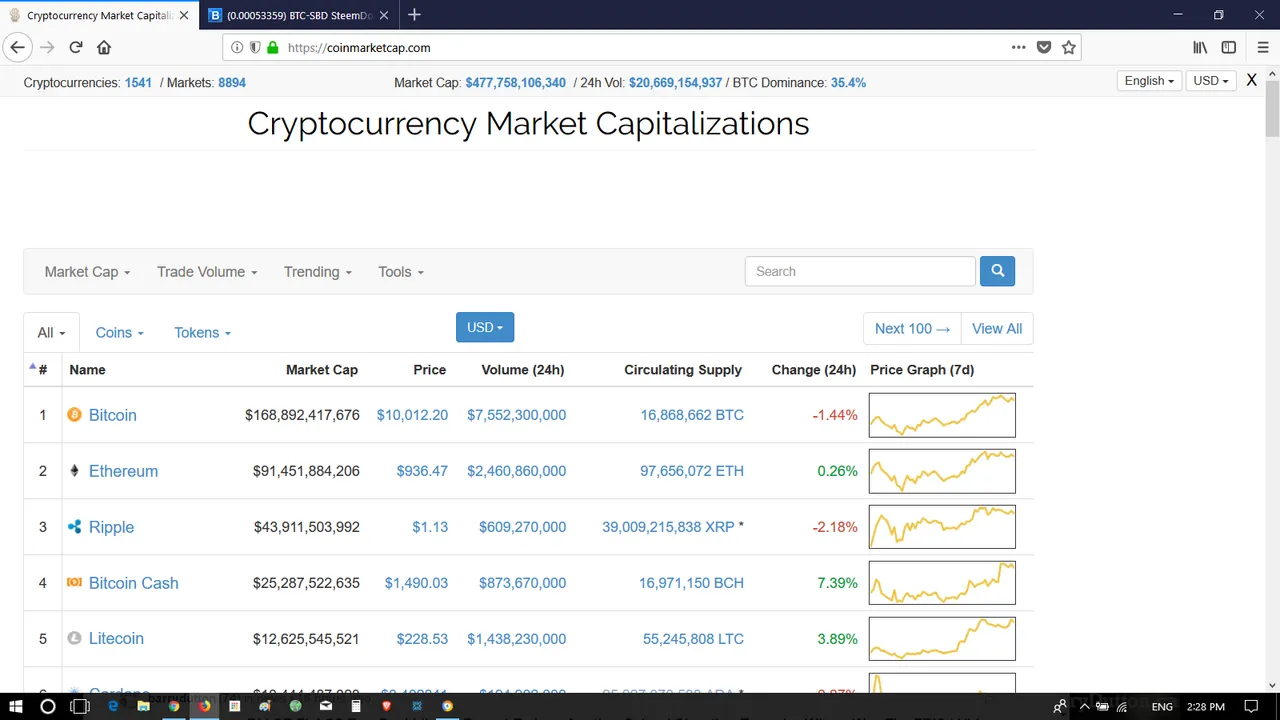Viewport: 1280px width, 720px height.
Task: Open the blue USD currency dropdown button
Action: [485, 327]
